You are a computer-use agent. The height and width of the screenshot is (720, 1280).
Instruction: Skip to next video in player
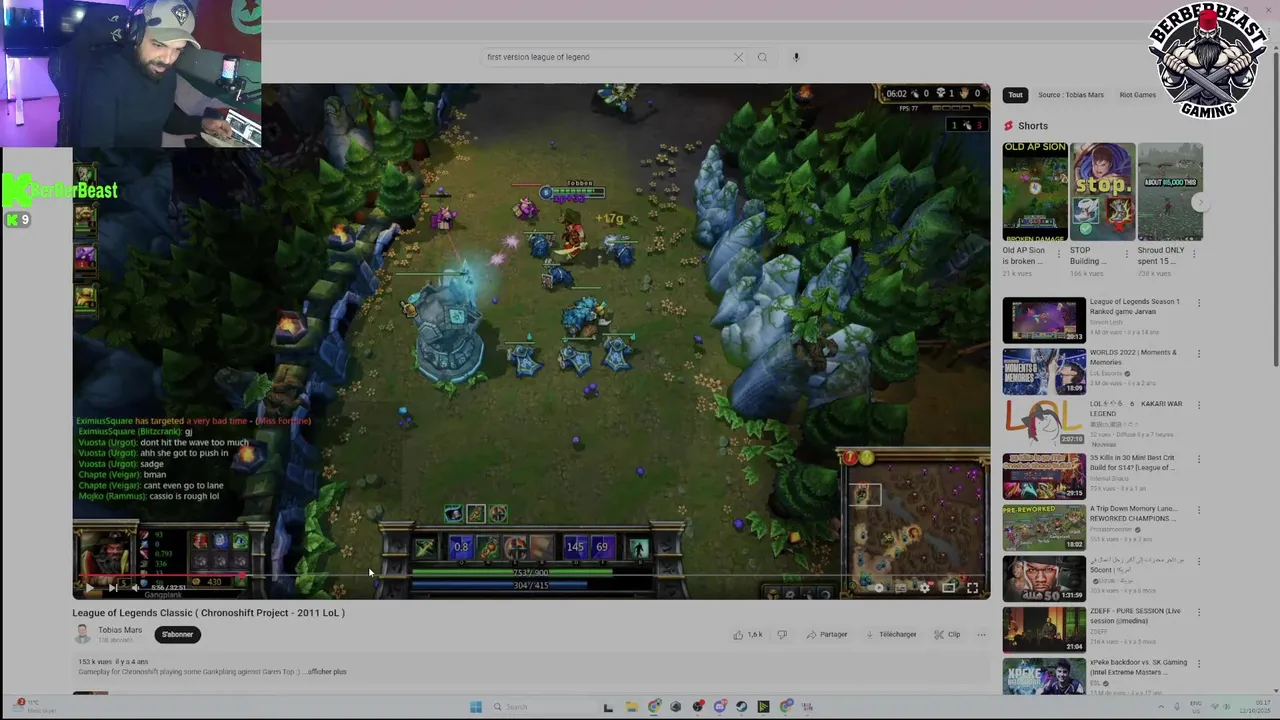pyautogui.click(x=112, y=588)
